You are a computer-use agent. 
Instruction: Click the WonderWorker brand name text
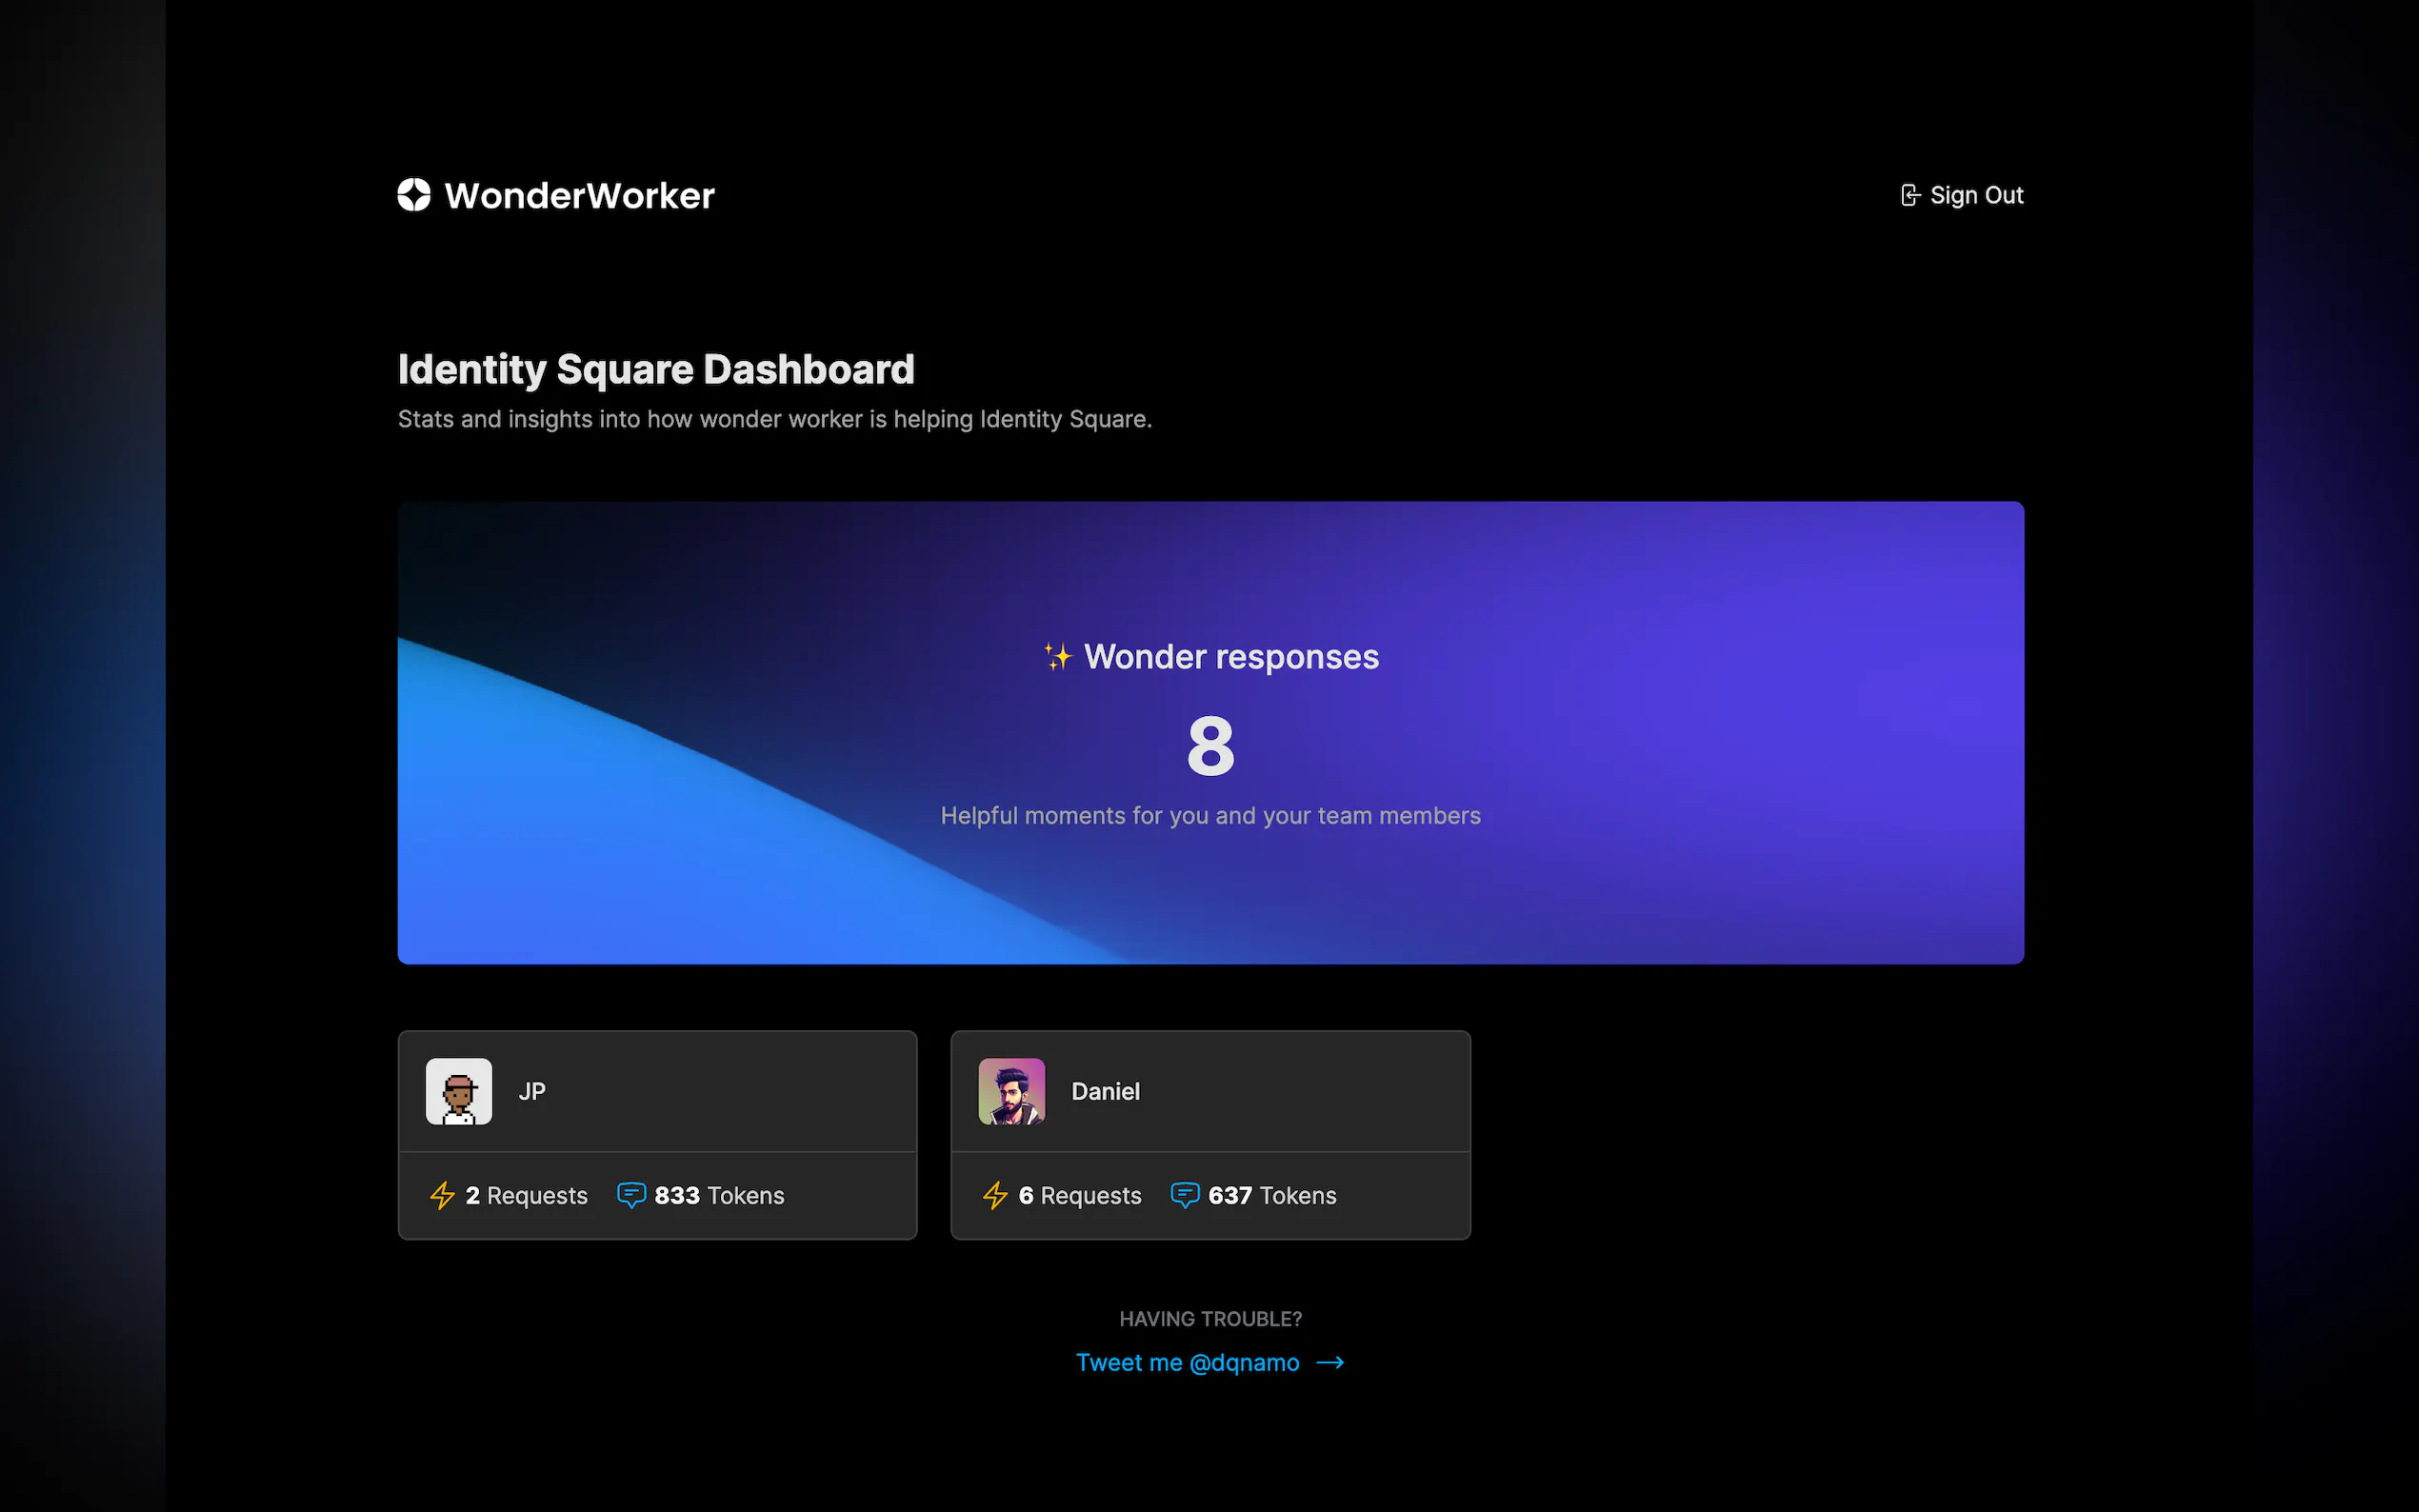(579, 196)
